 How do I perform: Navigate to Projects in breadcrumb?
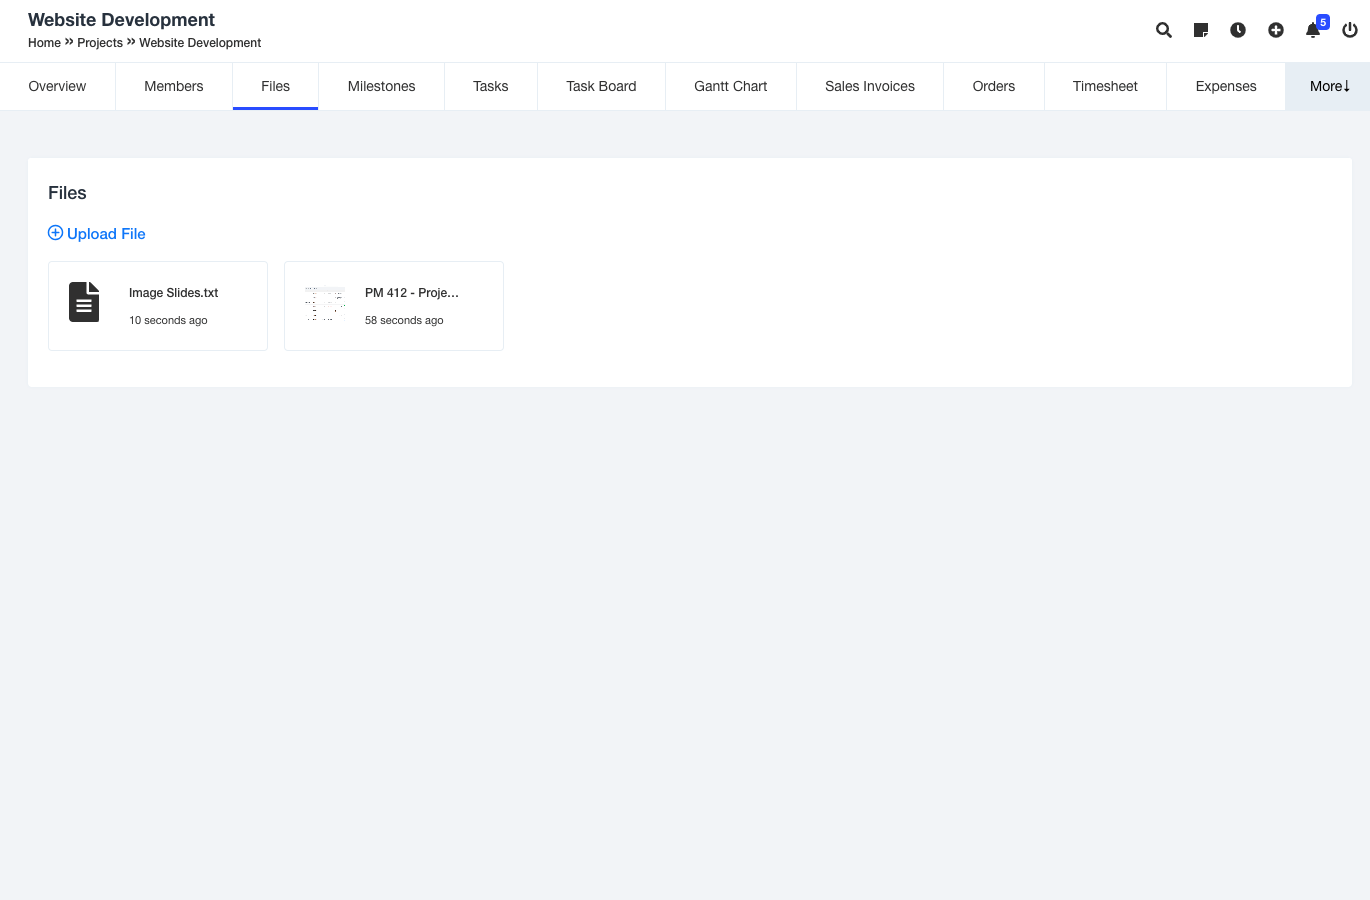point(100,43)
